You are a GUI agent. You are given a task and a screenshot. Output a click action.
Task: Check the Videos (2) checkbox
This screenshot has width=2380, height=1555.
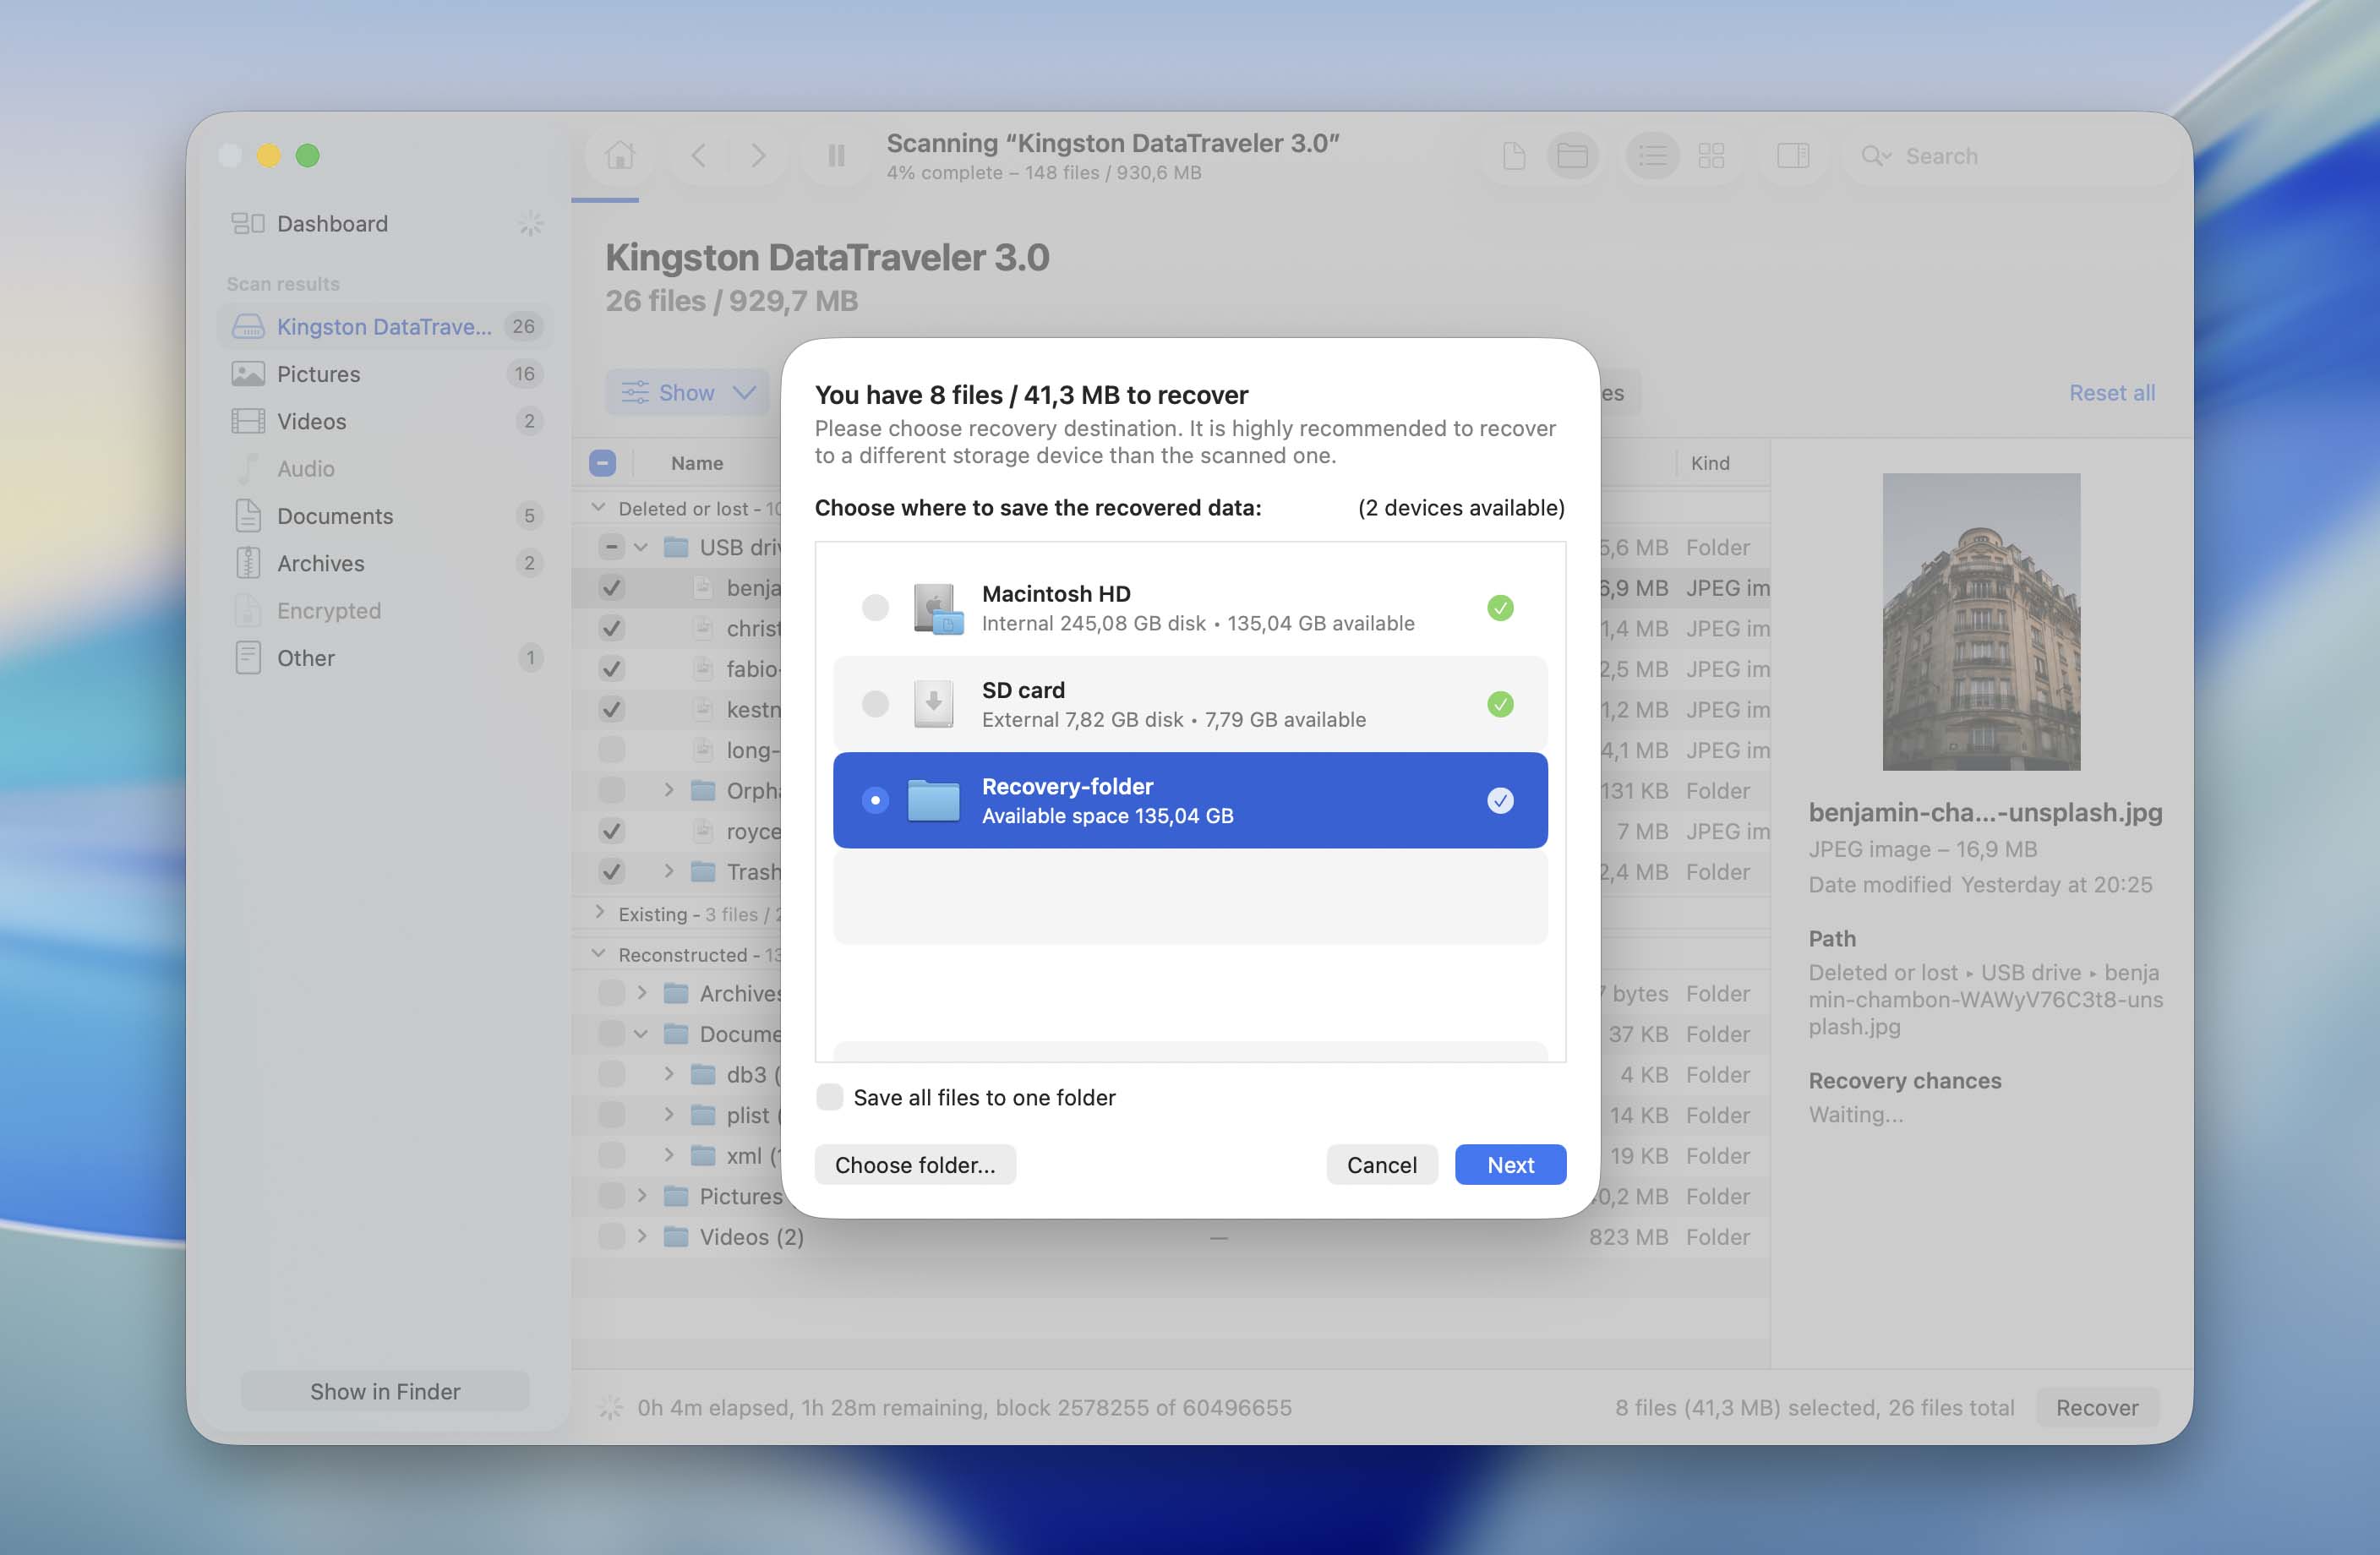[611, 1236]
